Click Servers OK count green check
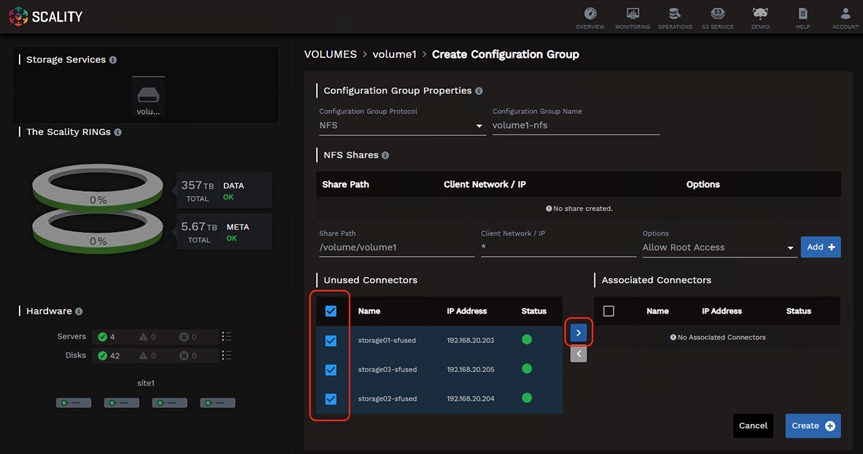 click(x=102, y=337)
